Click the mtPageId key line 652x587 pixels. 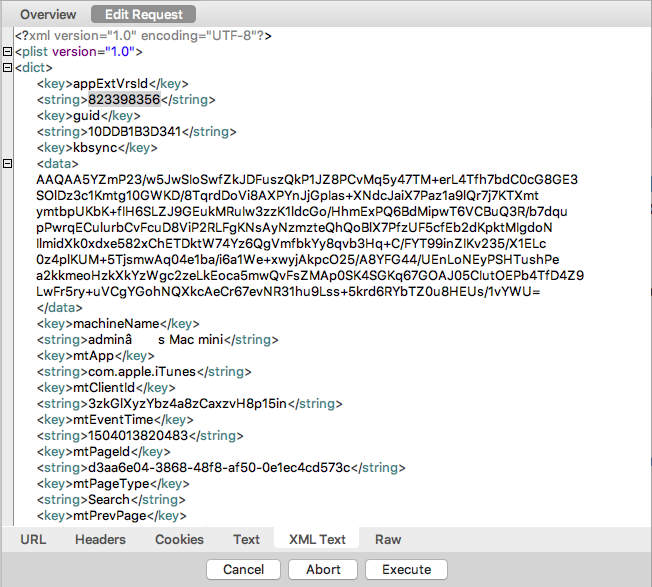[104, 451]
